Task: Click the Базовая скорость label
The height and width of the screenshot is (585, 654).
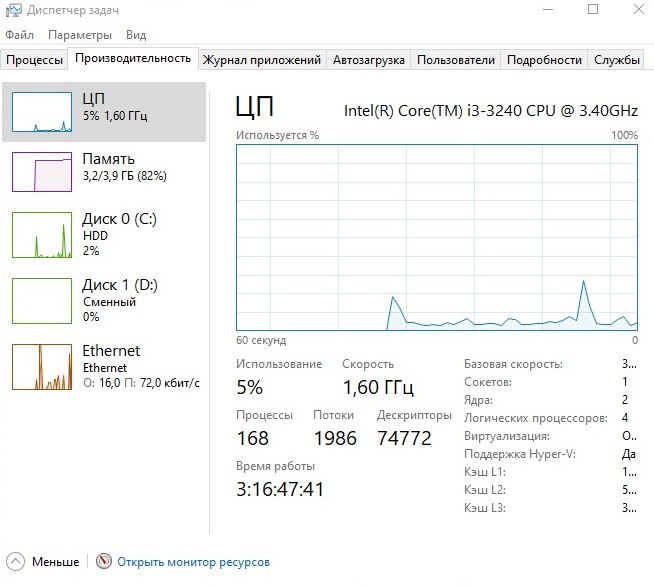Action: [x=513, y=364]
